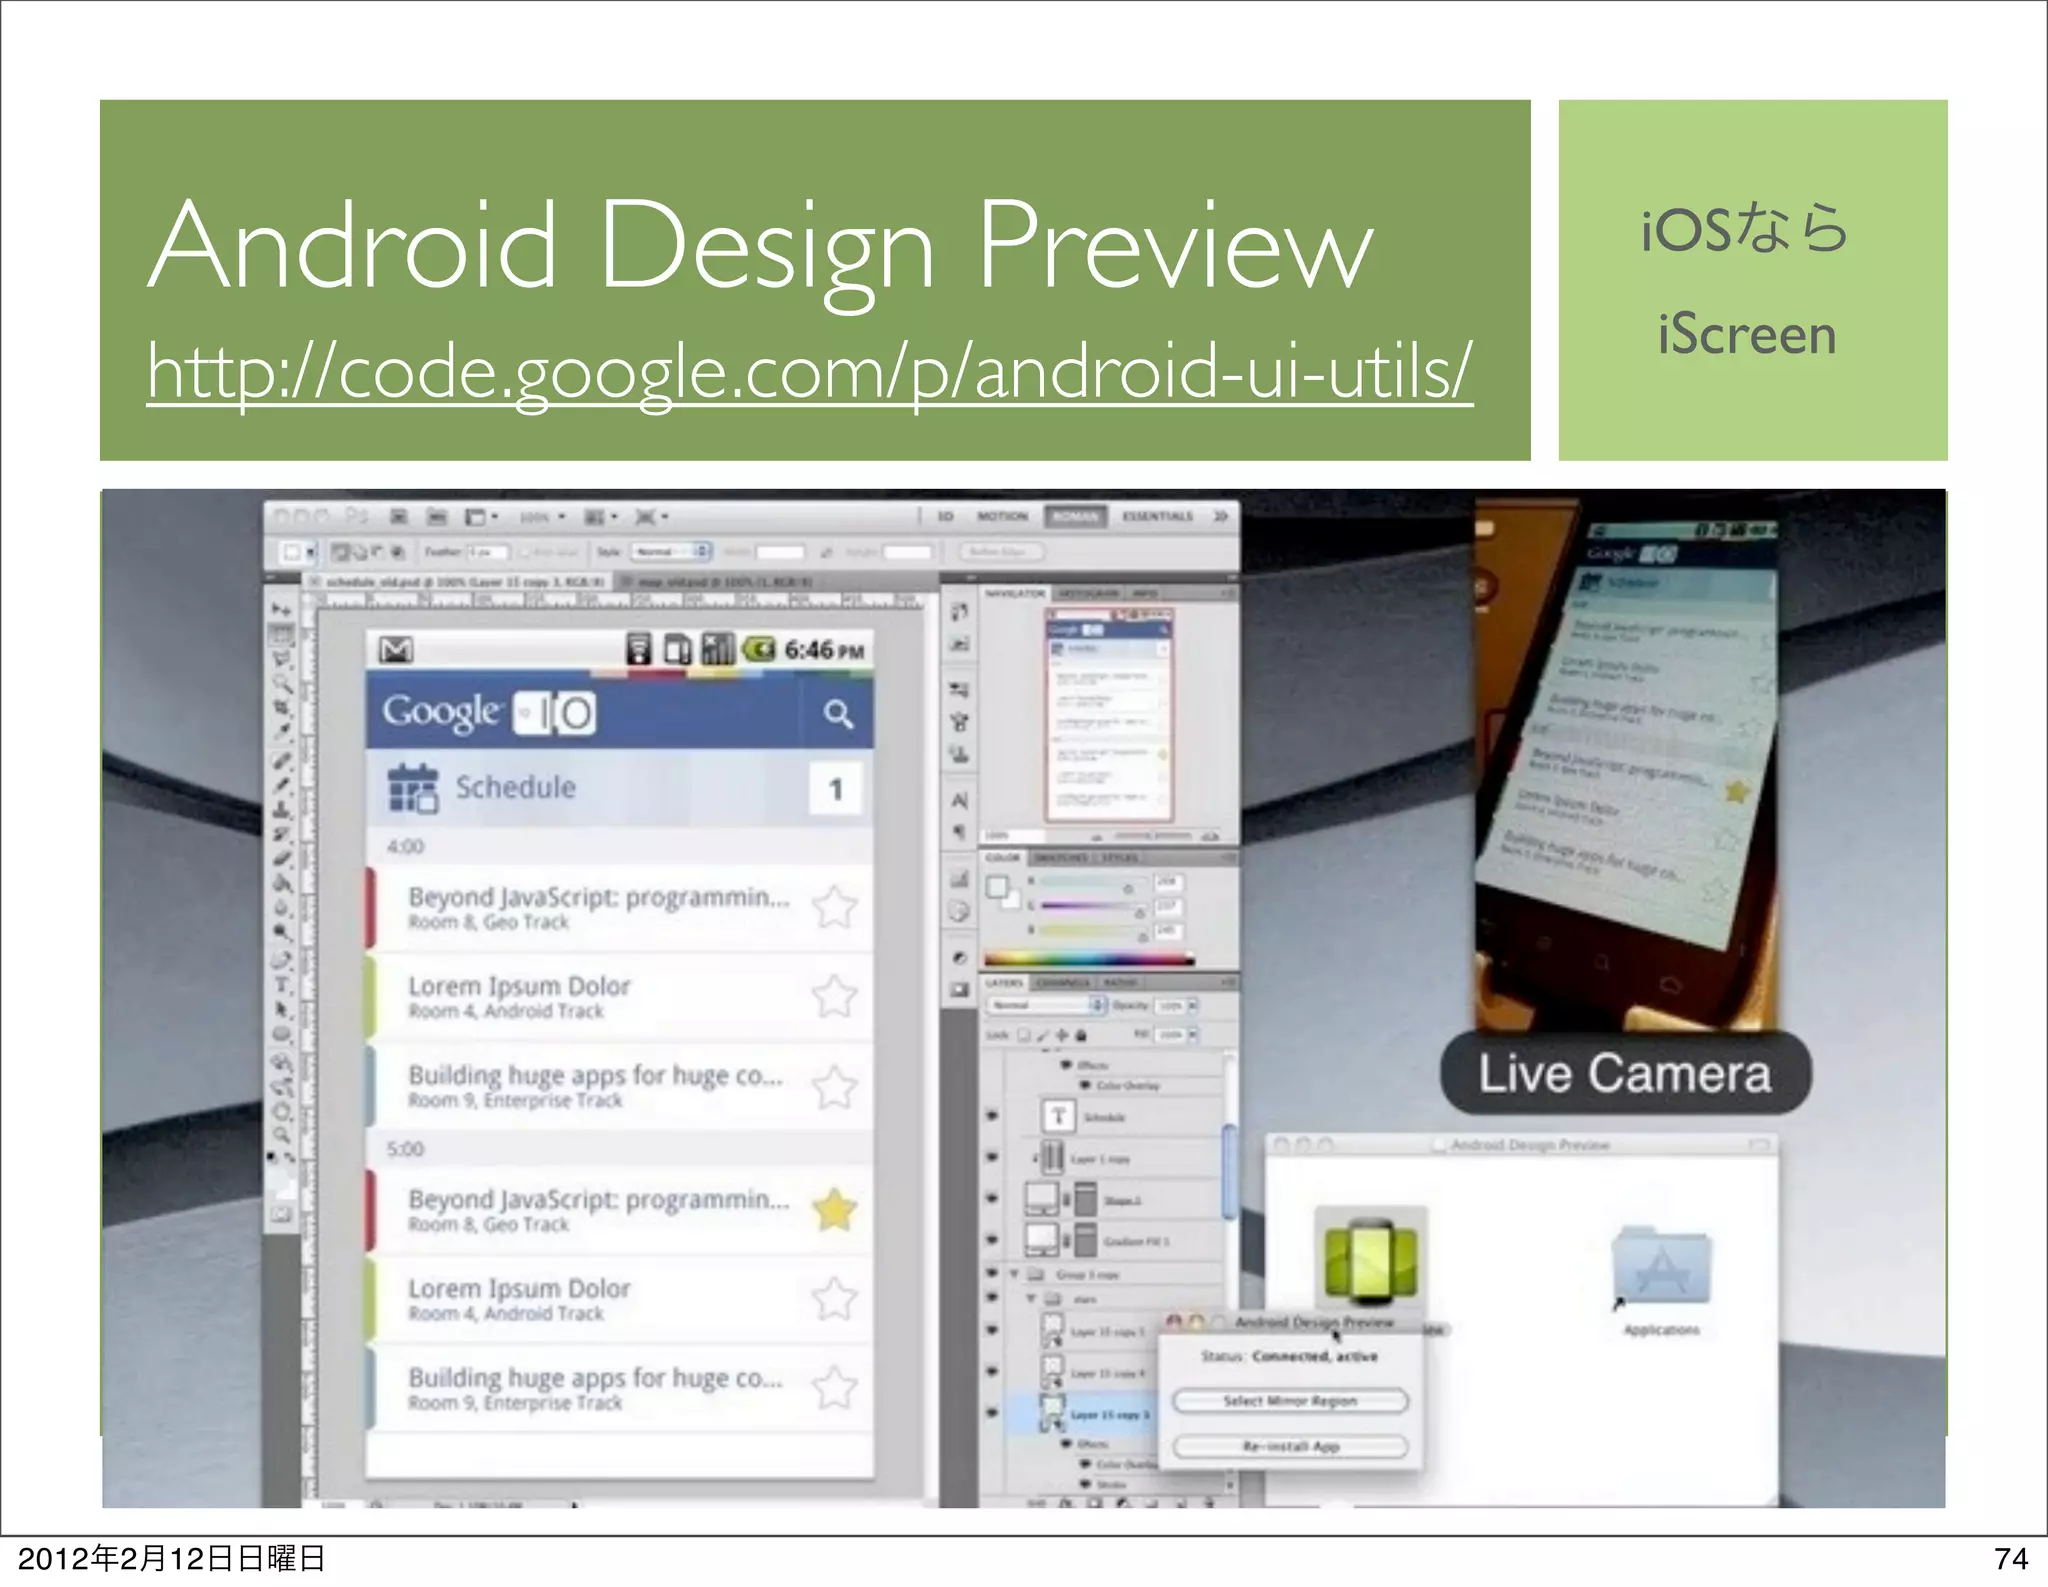This screenshot has height=1587, width=2048.
Task: Select the Eraser tool
Action: pos(282,858)
